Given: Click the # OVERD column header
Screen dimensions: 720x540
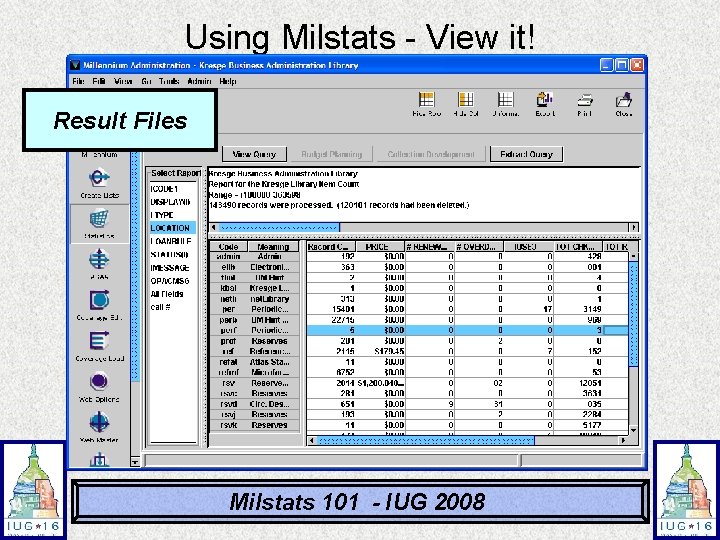Looking at the screenshot, I should (479, 247).
